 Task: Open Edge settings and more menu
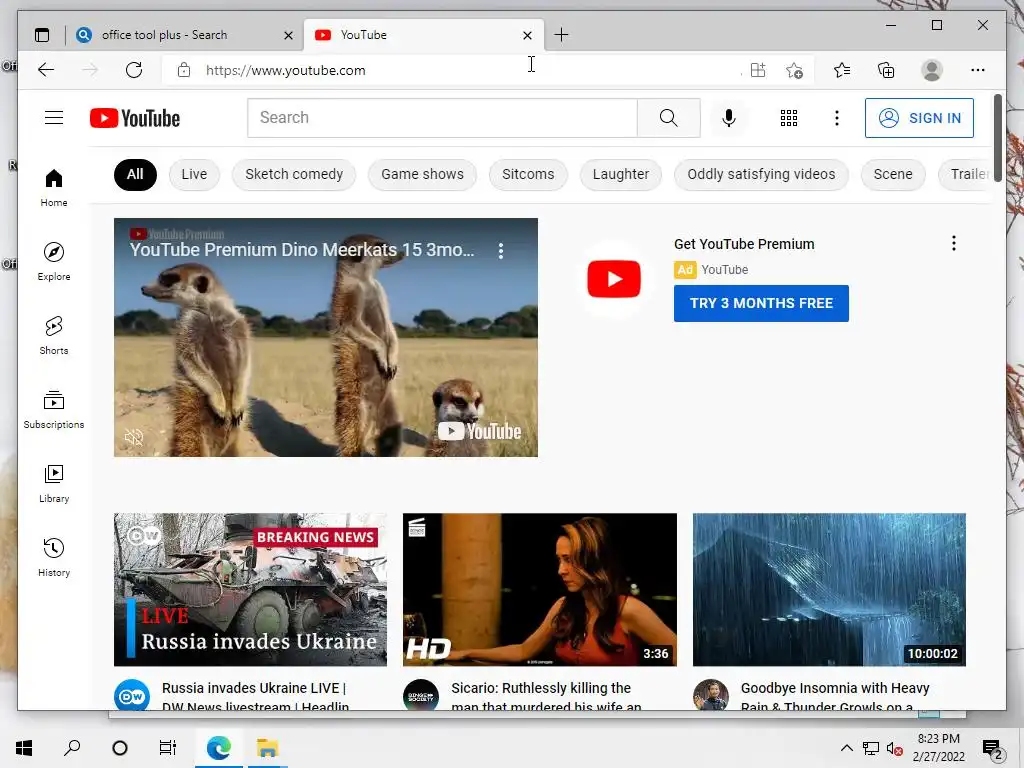coord(978,70)
